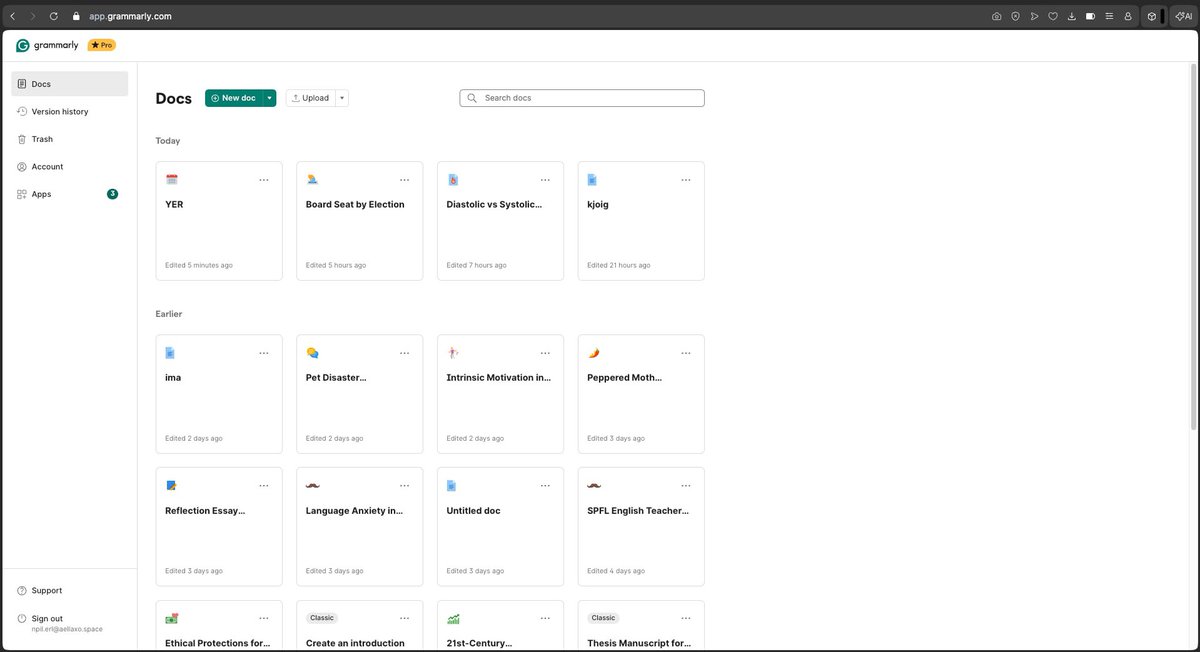Open Ethical Protections doc's three-dot menu
This screenshot has height=652, width=1200.
[264, 619]
